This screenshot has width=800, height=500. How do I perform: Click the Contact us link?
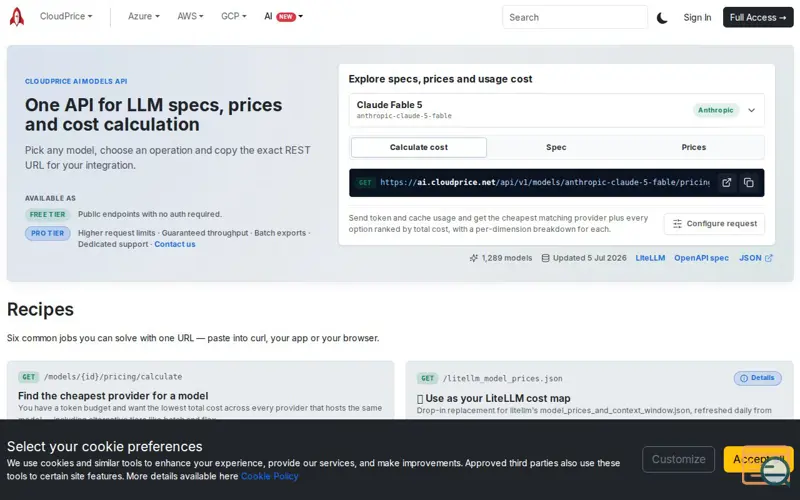174,244
